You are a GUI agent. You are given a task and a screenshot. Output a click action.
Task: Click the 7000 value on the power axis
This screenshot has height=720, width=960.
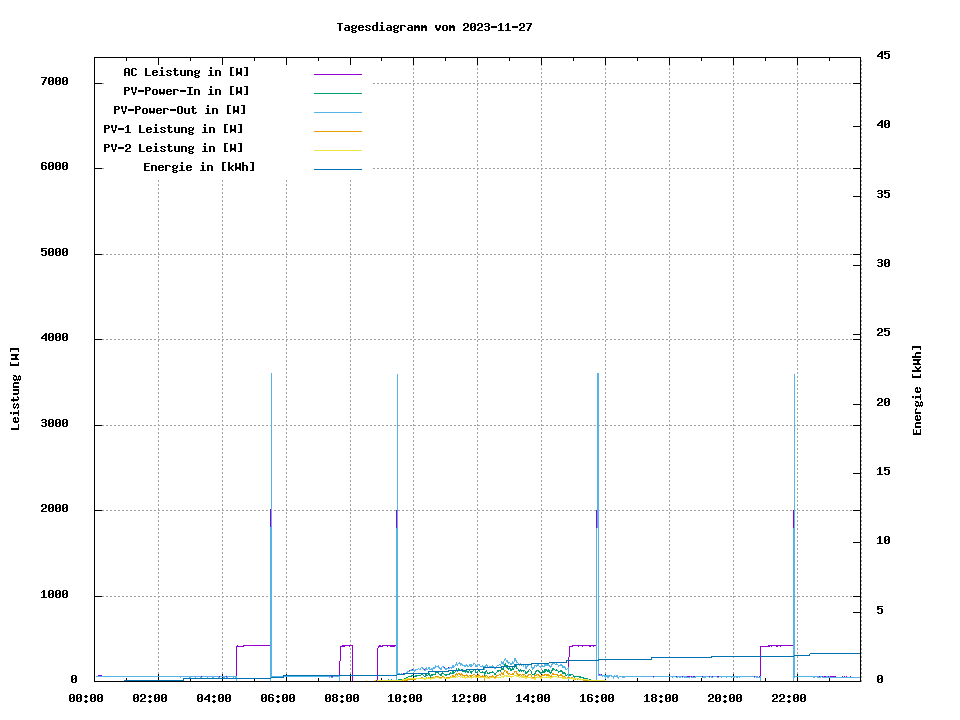click(54, 81)
